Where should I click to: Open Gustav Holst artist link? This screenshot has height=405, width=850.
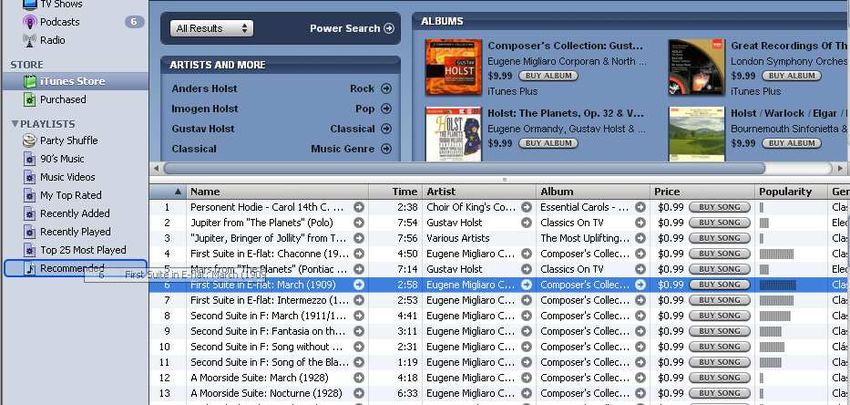(203, 129)
